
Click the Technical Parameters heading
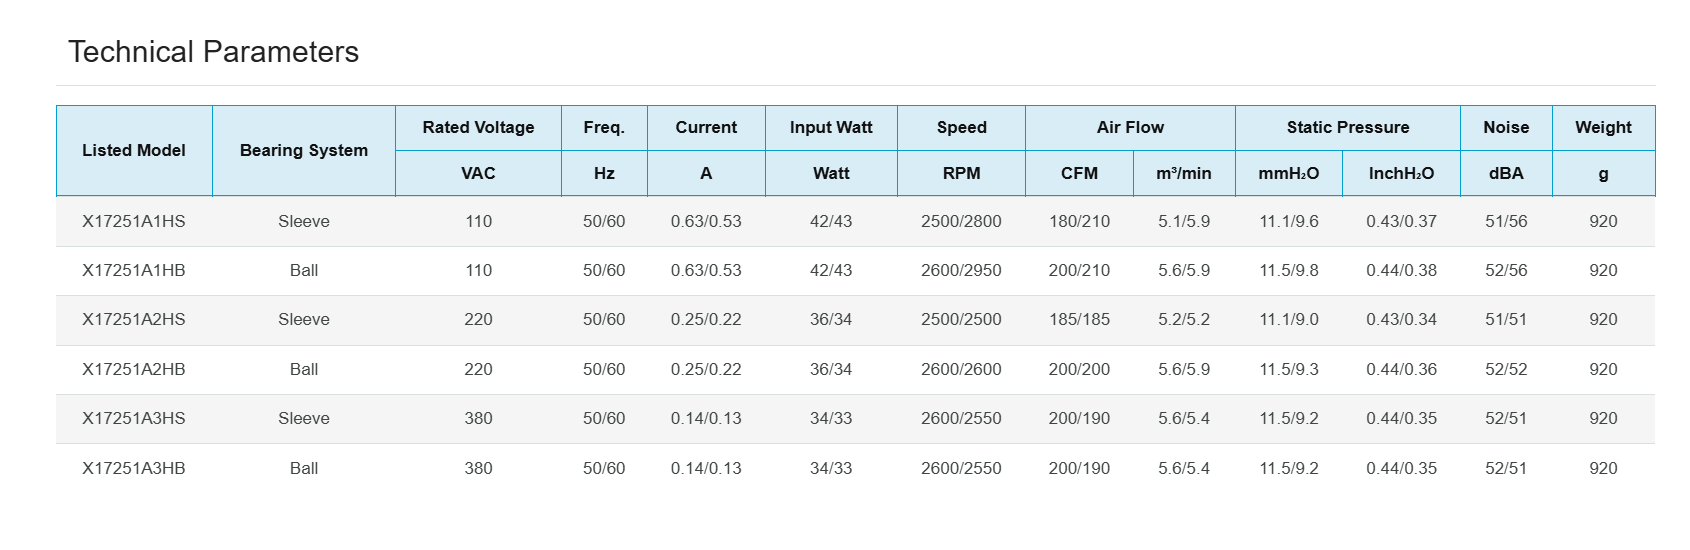213,52
